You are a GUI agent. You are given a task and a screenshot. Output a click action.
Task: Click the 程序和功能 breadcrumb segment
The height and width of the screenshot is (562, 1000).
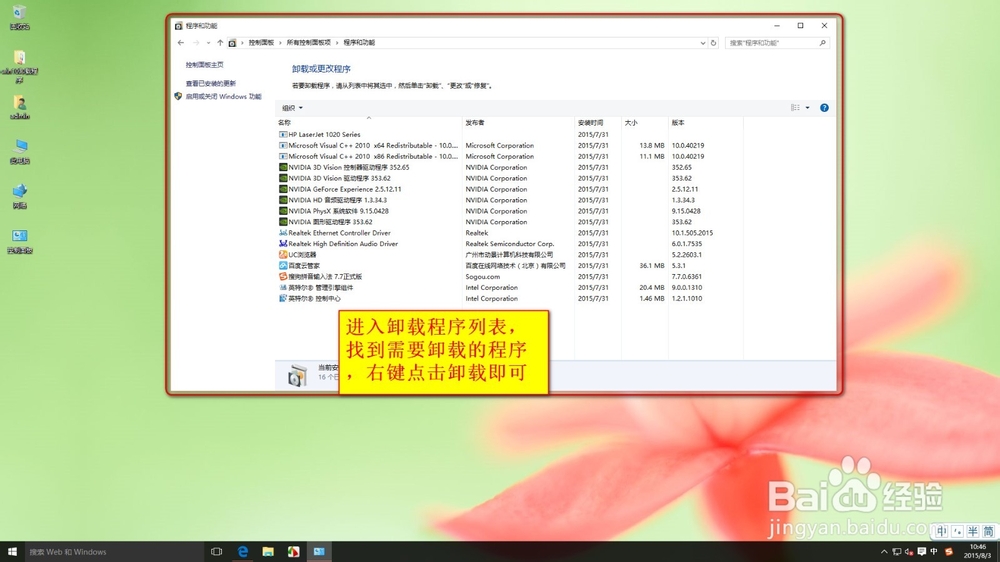[359, 43]
